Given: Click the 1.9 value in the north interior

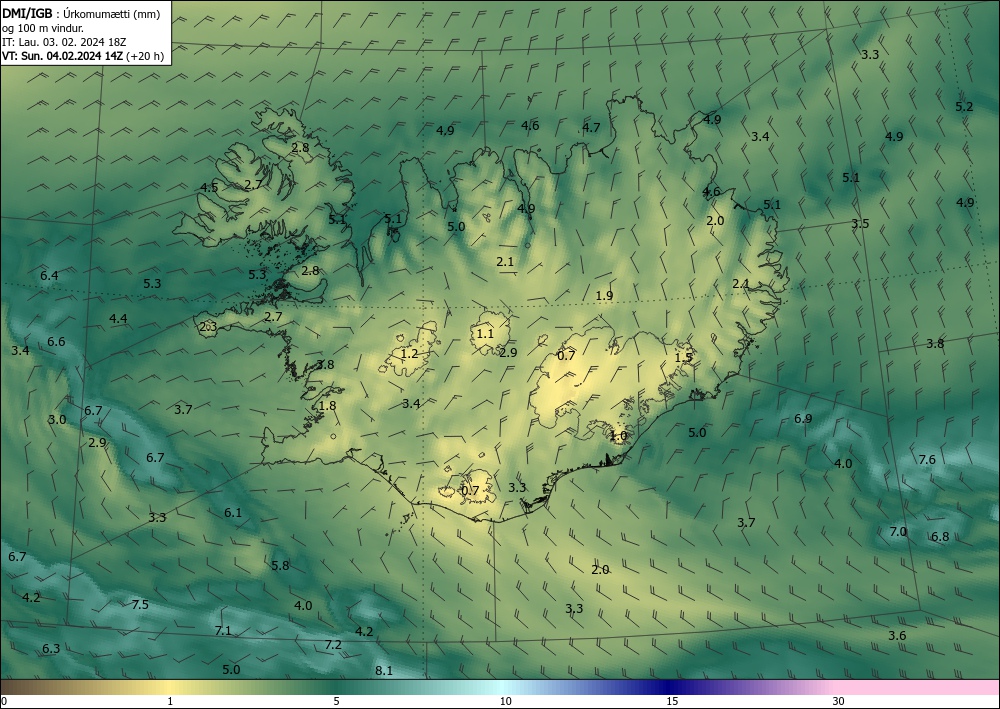Looking at the screenshot, I should (x=604, y=295).
